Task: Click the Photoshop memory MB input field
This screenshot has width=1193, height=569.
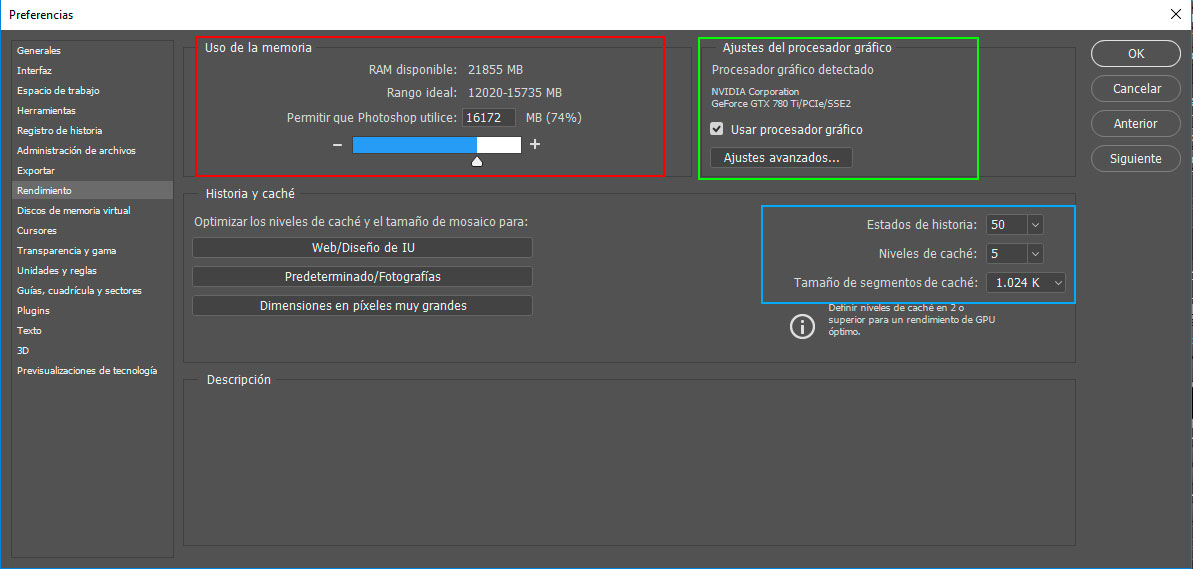Action: 489,118
